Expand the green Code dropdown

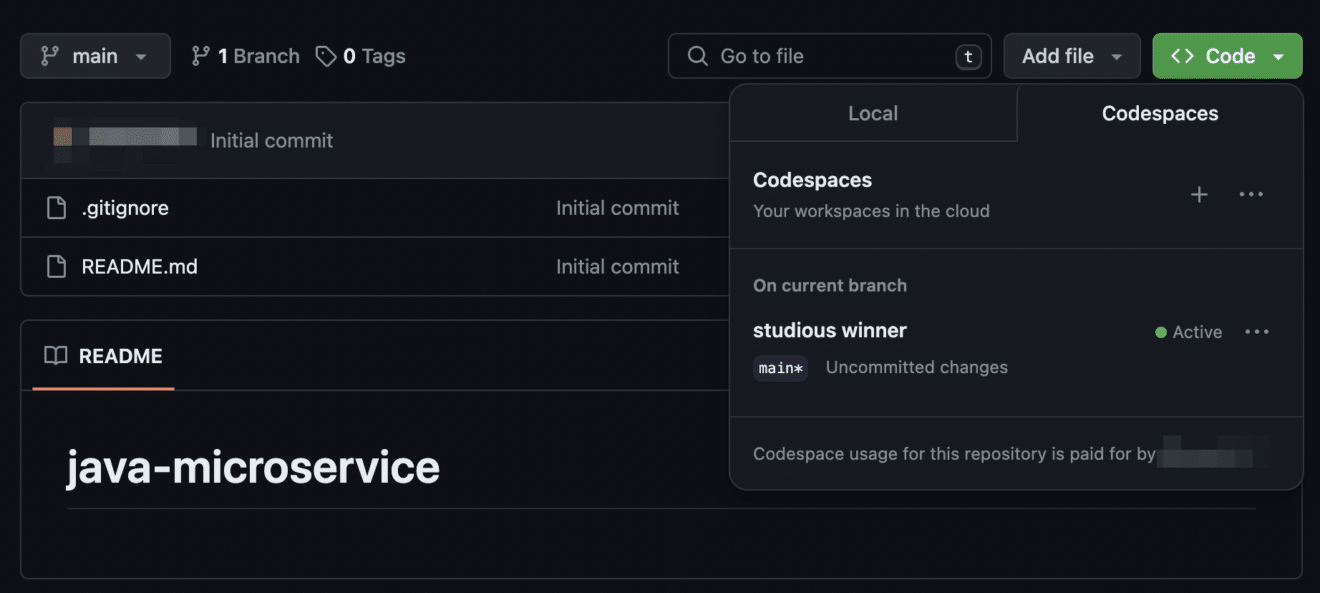point(1227,55)
